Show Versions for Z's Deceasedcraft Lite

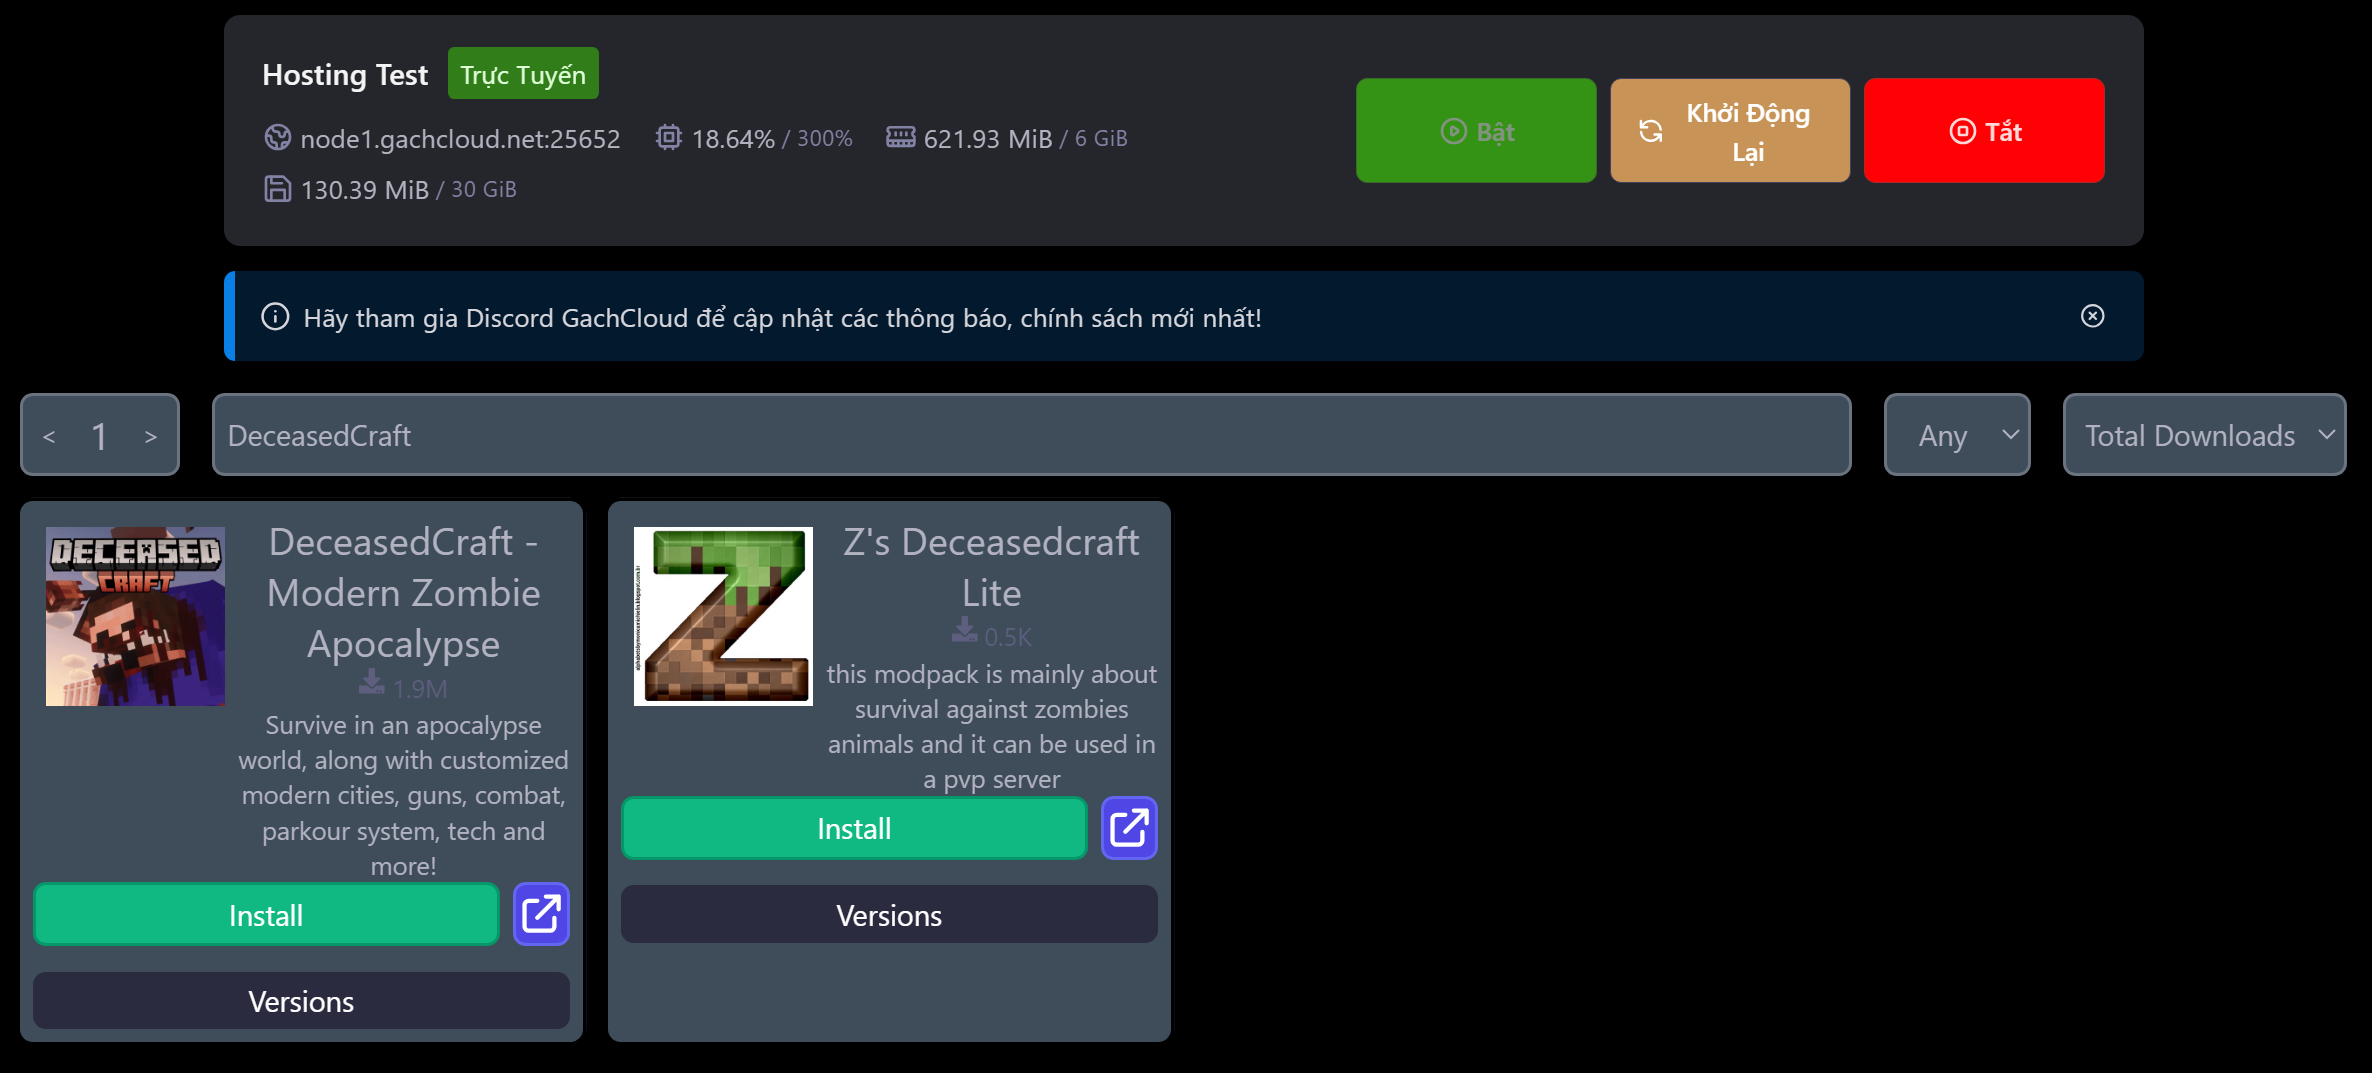point(889,915)
